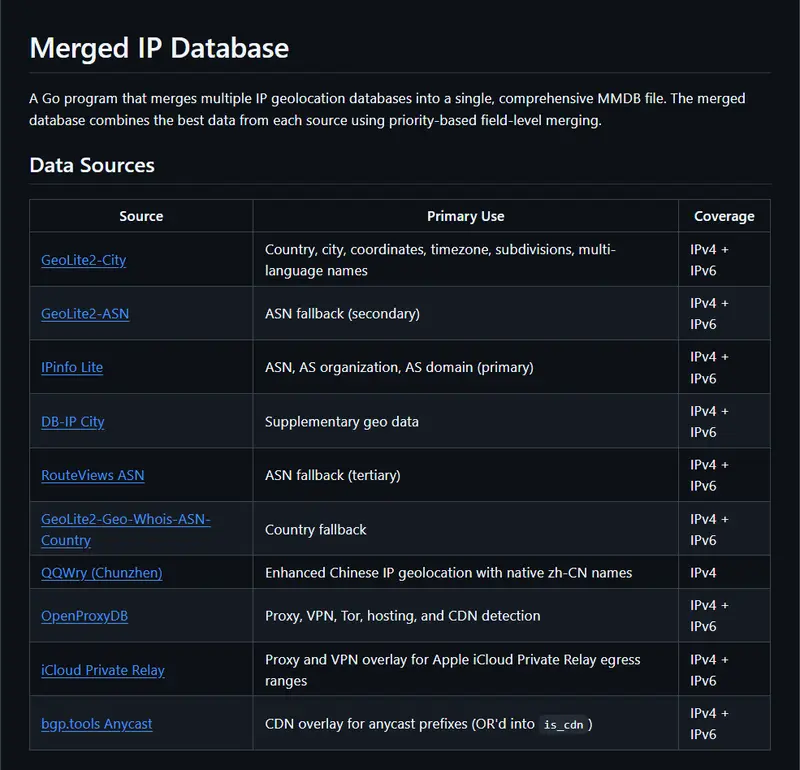Viewport: 800px width, 770px height.
Task: Click the 'A Go program that merges' paragraph
Action: (387, 109)
